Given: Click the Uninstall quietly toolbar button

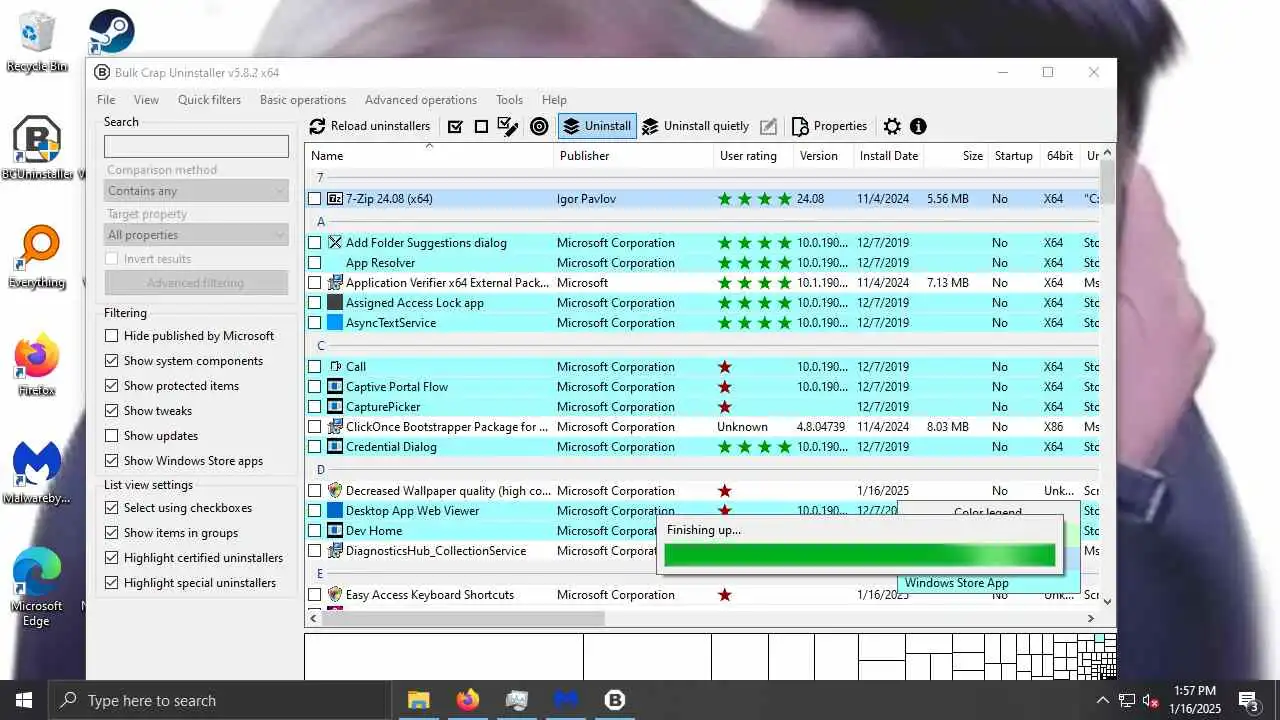Looking at the screenshot, I should click(x=695, y=126).
